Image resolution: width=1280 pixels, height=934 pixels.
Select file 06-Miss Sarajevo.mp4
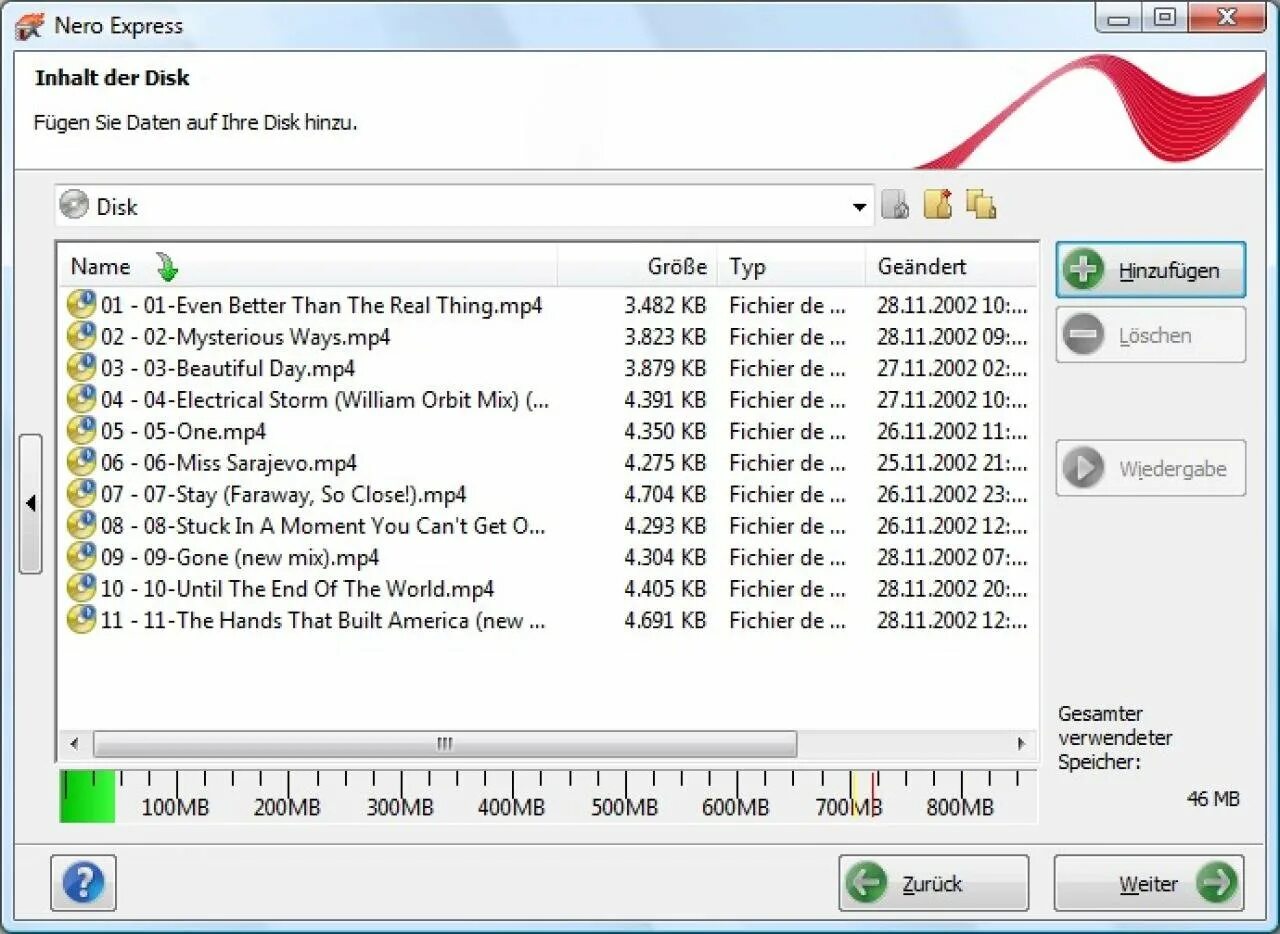pyautogui.click(x=229, y=463)
